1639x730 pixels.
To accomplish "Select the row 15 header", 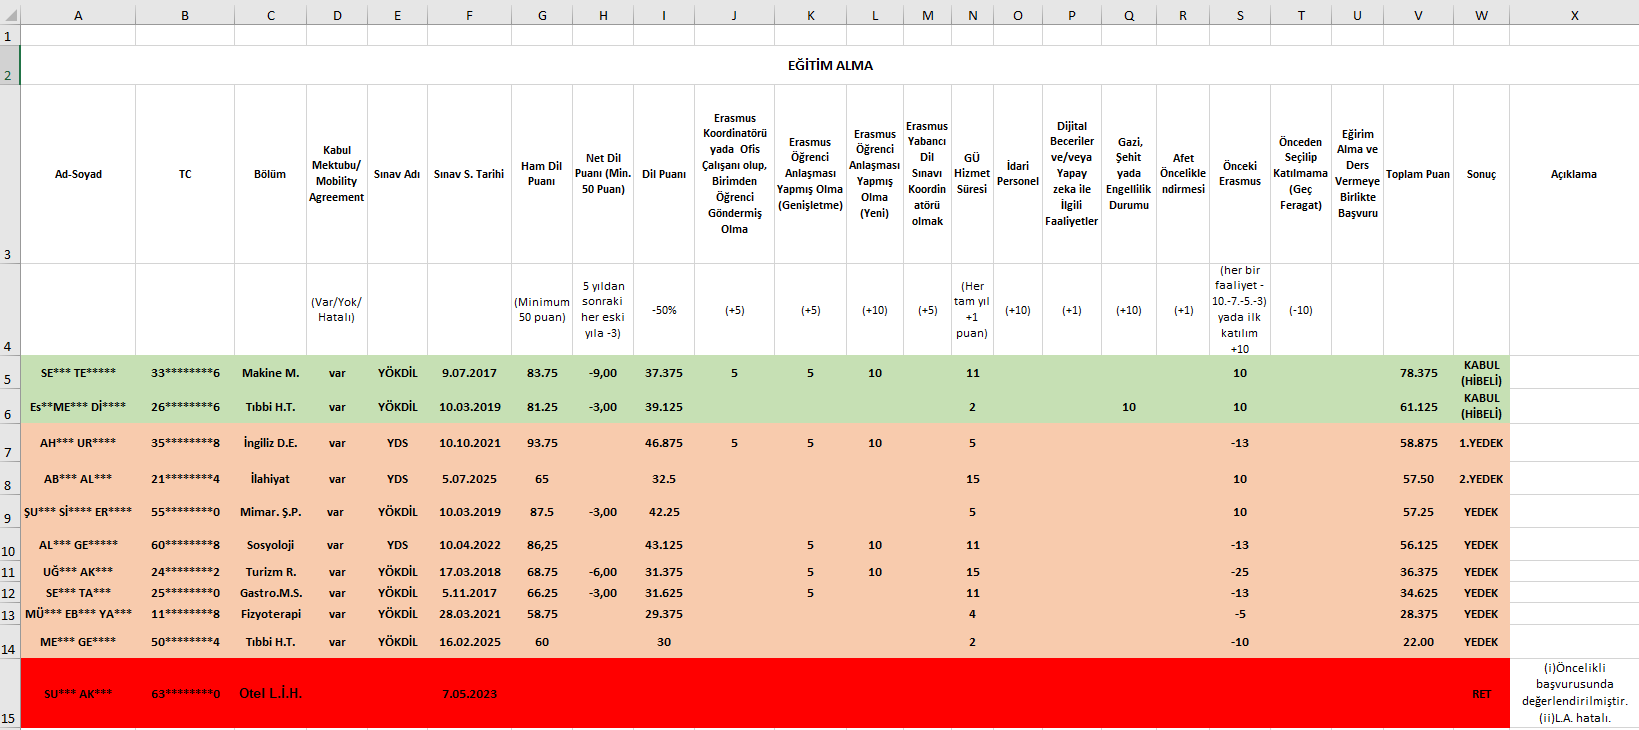I will (x=9, y=717).
